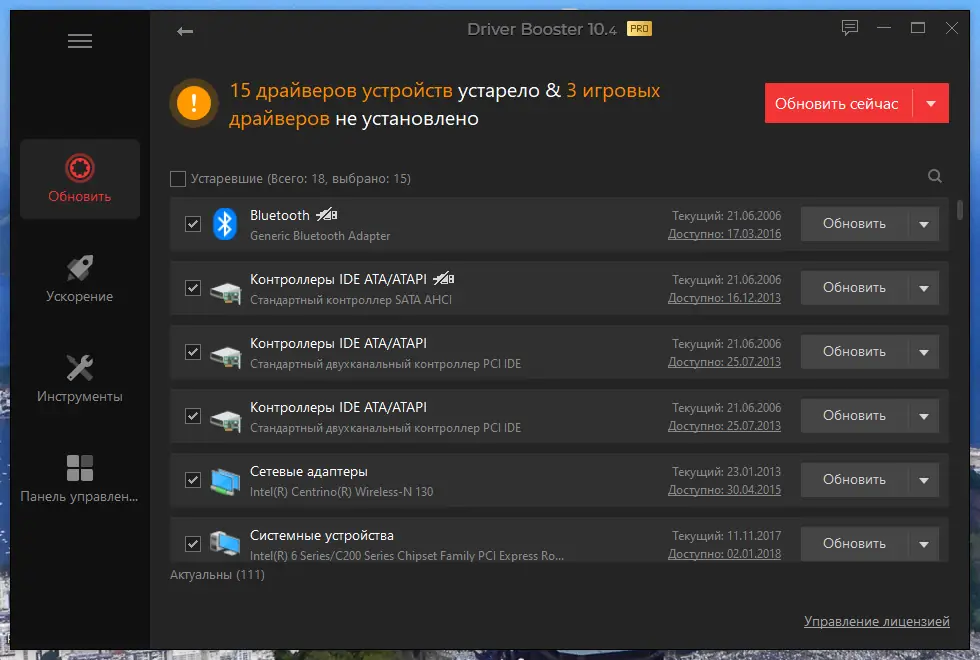Click the Intel Centrino network adapter icon
The image size is (980, 660).
[x=225, y=482]
